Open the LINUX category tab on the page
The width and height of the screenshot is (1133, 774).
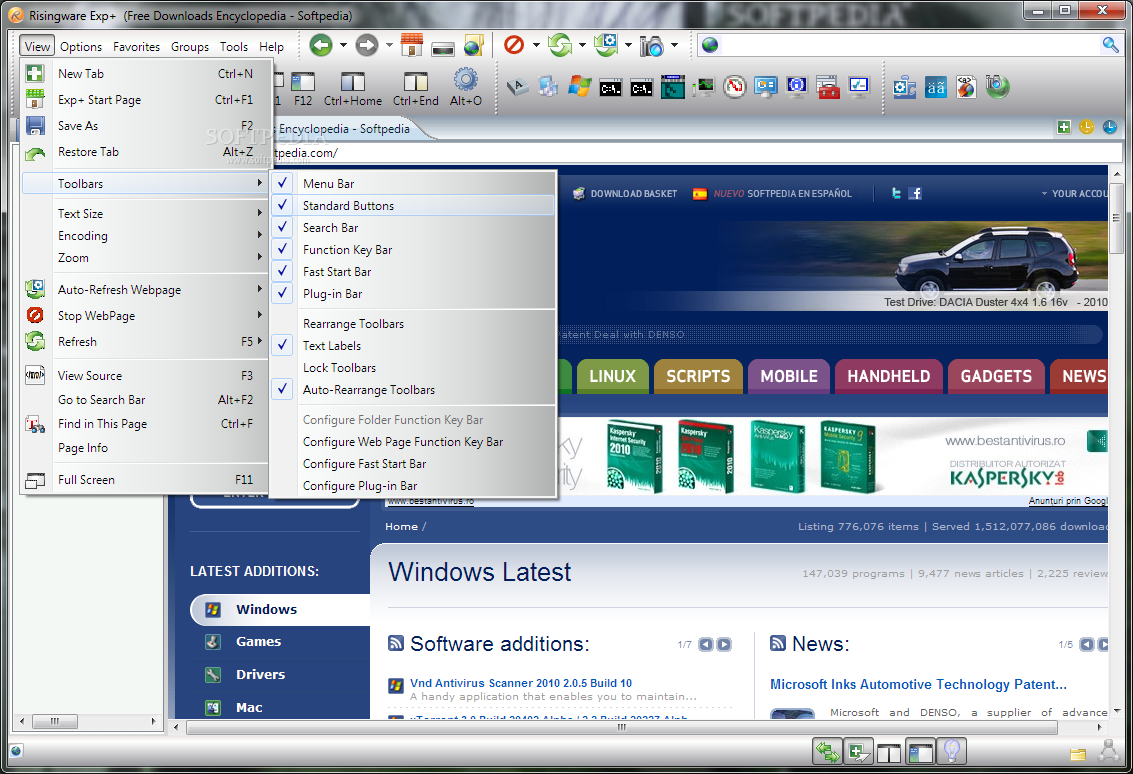pyautogui.click(x=611, y=376)
